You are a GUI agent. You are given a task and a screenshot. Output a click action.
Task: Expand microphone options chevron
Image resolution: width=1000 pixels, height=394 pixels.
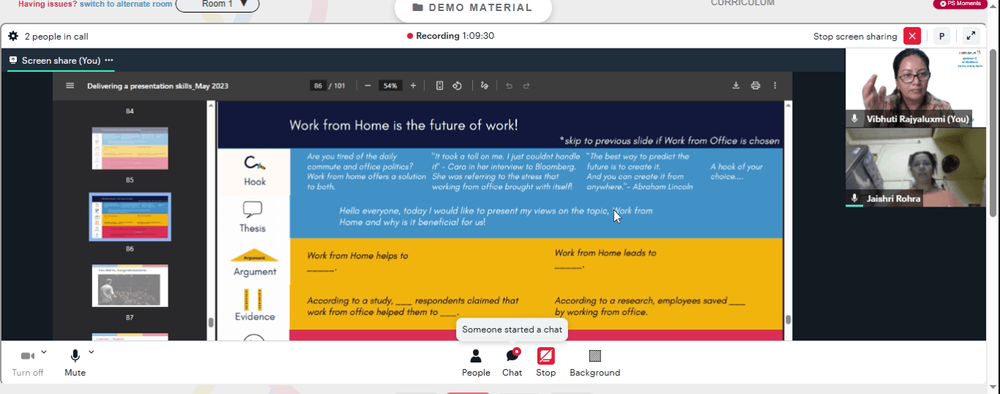coord(91,351)
